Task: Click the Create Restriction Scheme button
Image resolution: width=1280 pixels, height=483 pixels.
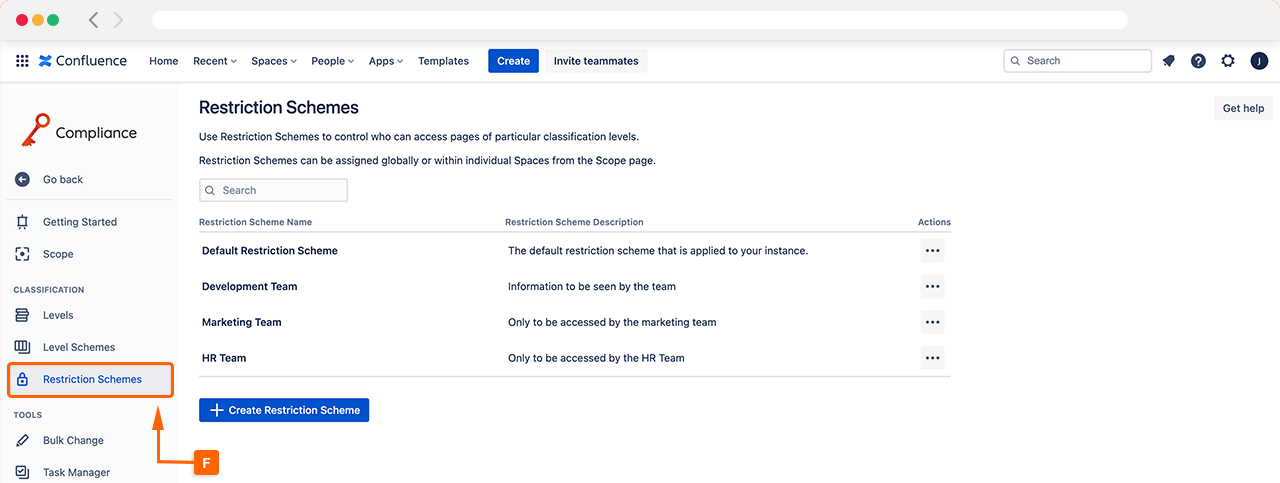Action: pyautogui.click(x=284, y=410)
